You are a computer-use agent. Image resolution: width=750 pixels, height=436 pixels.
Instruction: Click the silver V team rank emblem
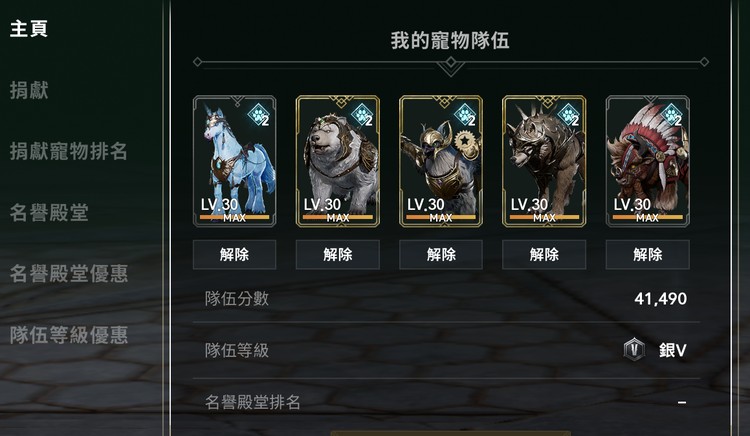[x=634, y=349]
